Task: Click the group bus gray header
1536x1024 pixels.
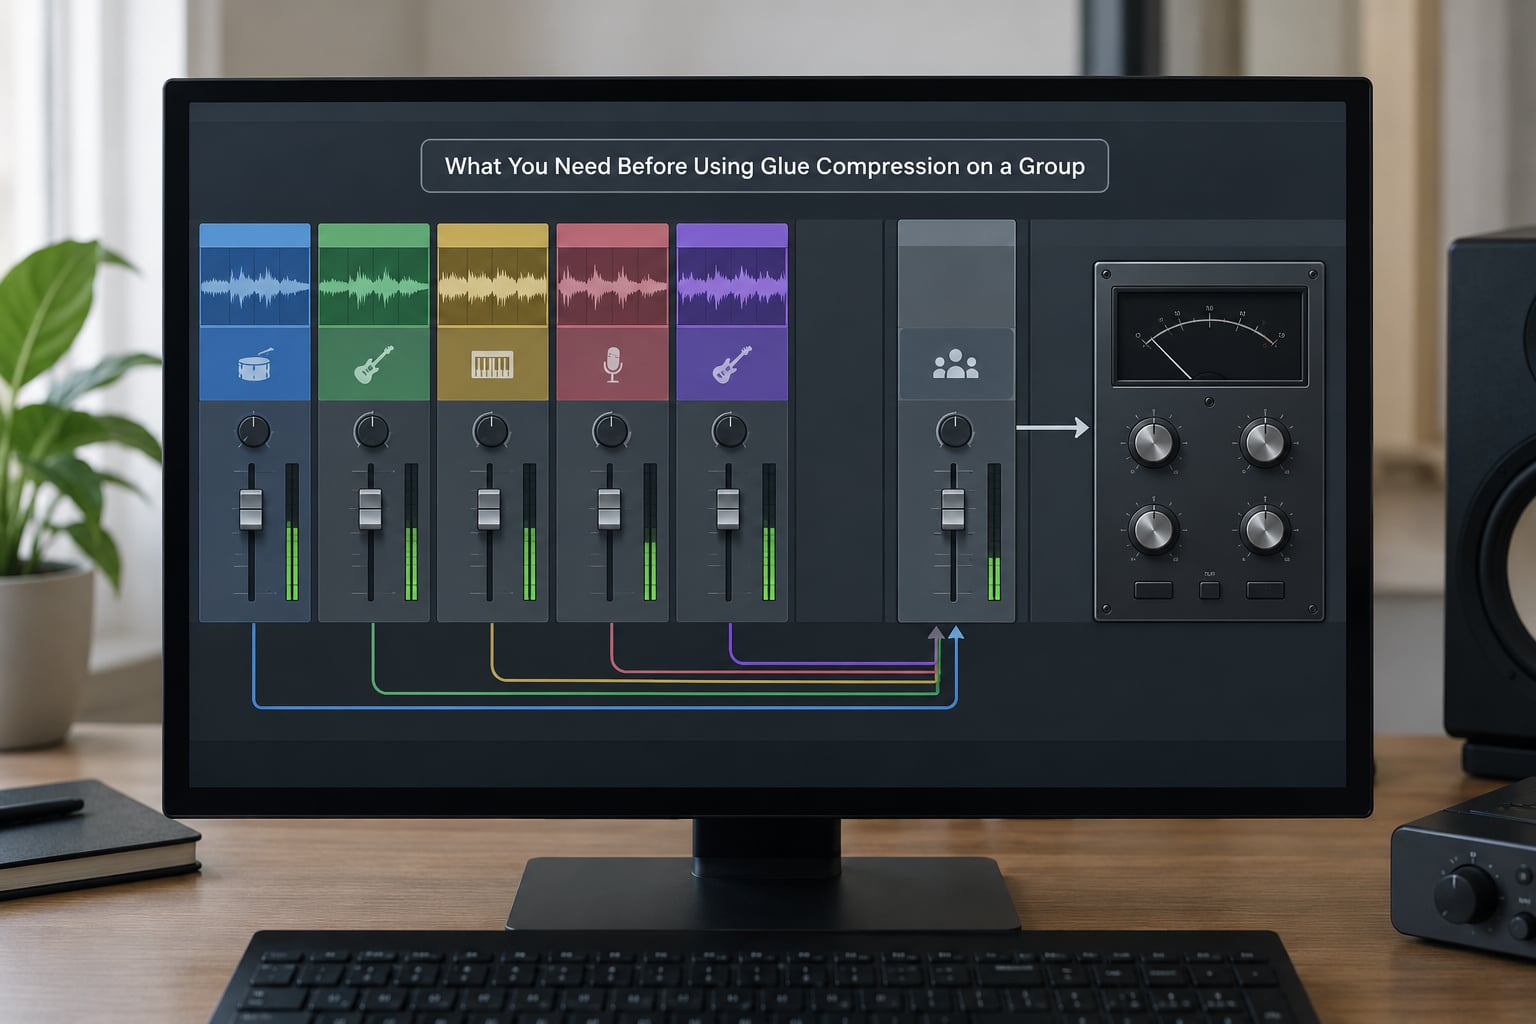Action: pos(957,233)
